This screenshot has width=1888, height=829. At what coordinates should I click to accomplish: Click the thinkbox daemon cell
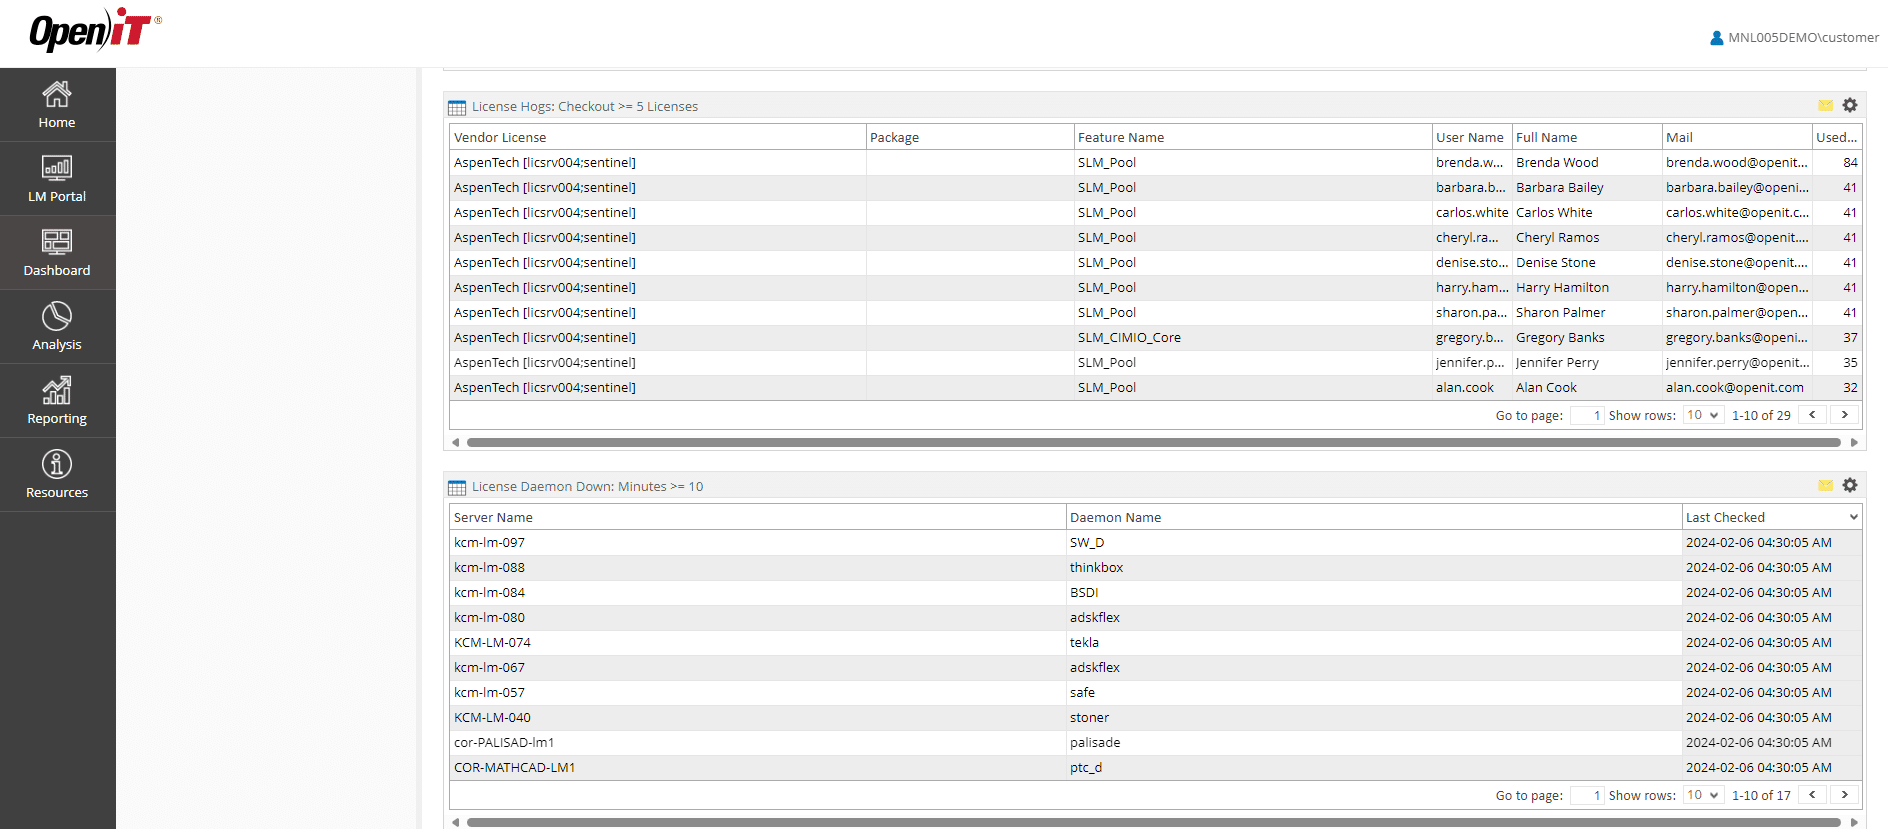pos(1374,567)
